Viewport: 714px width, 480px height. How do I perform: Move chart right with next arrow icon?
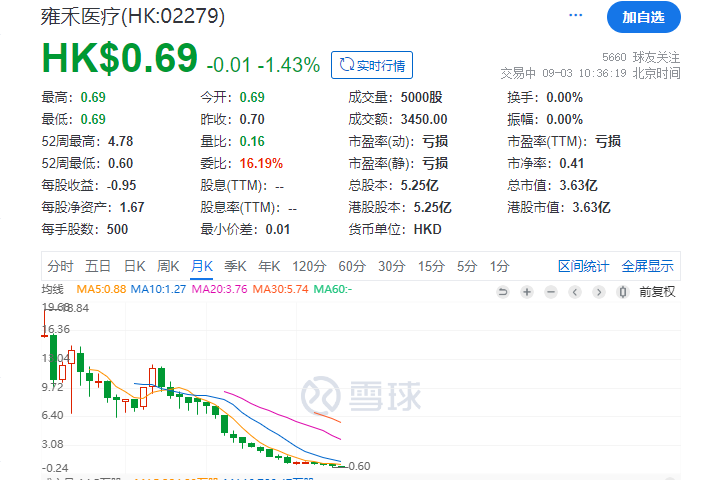599,292
